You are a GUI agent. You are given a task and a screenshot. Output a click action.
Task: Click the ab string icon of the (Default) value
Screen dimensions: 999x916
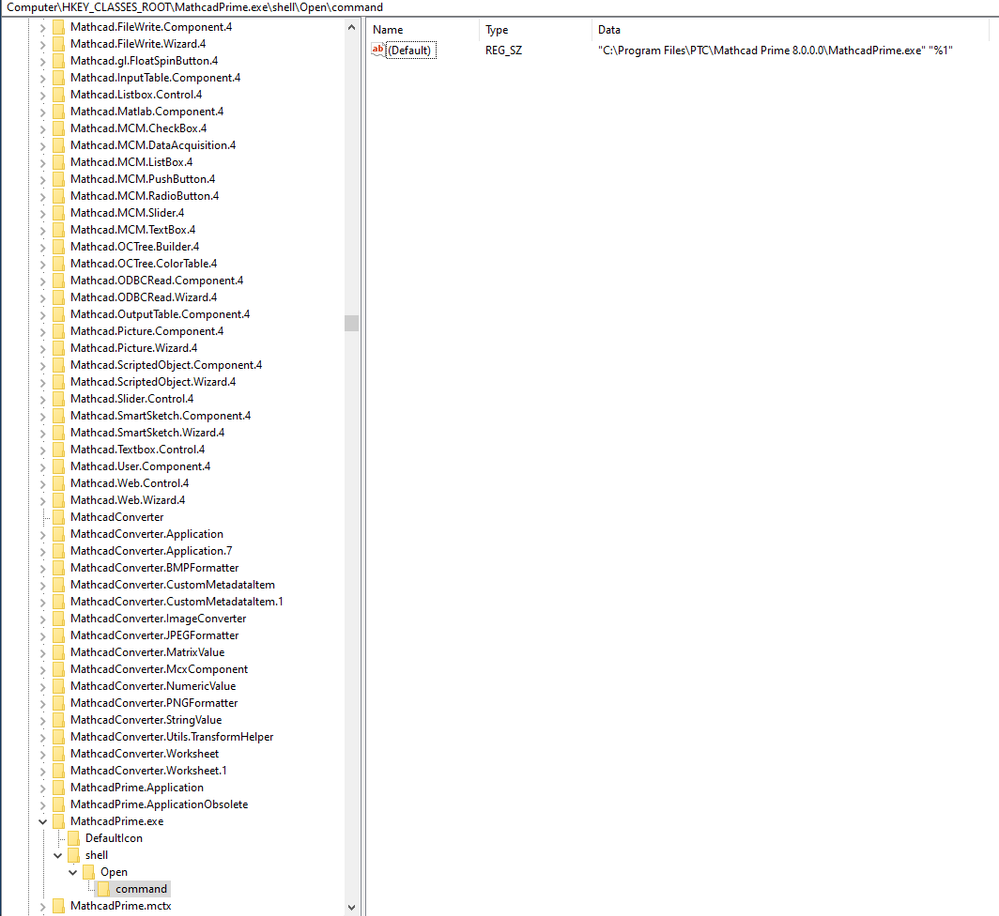[x=378, y=50]
